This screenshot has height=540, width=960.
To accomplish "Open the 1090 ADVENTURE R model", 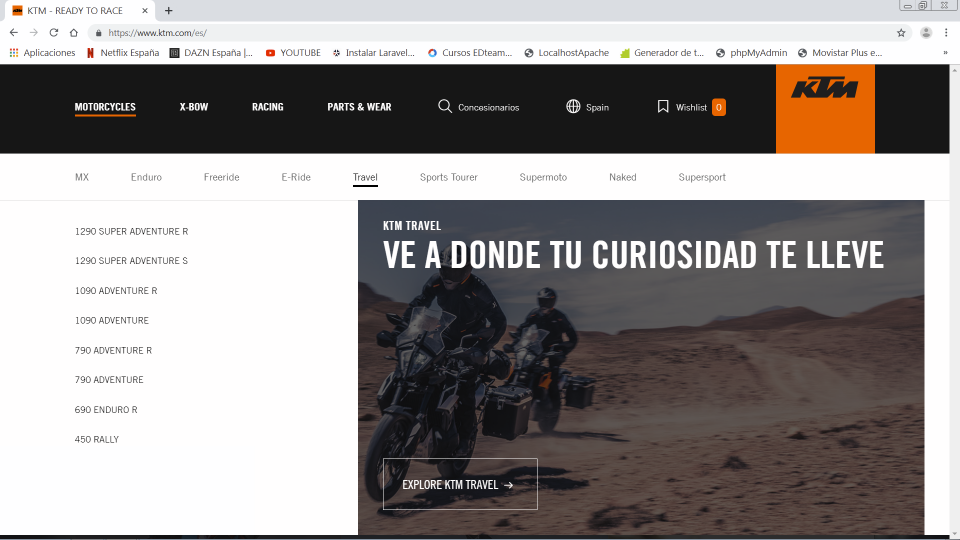I will [116, 291].
